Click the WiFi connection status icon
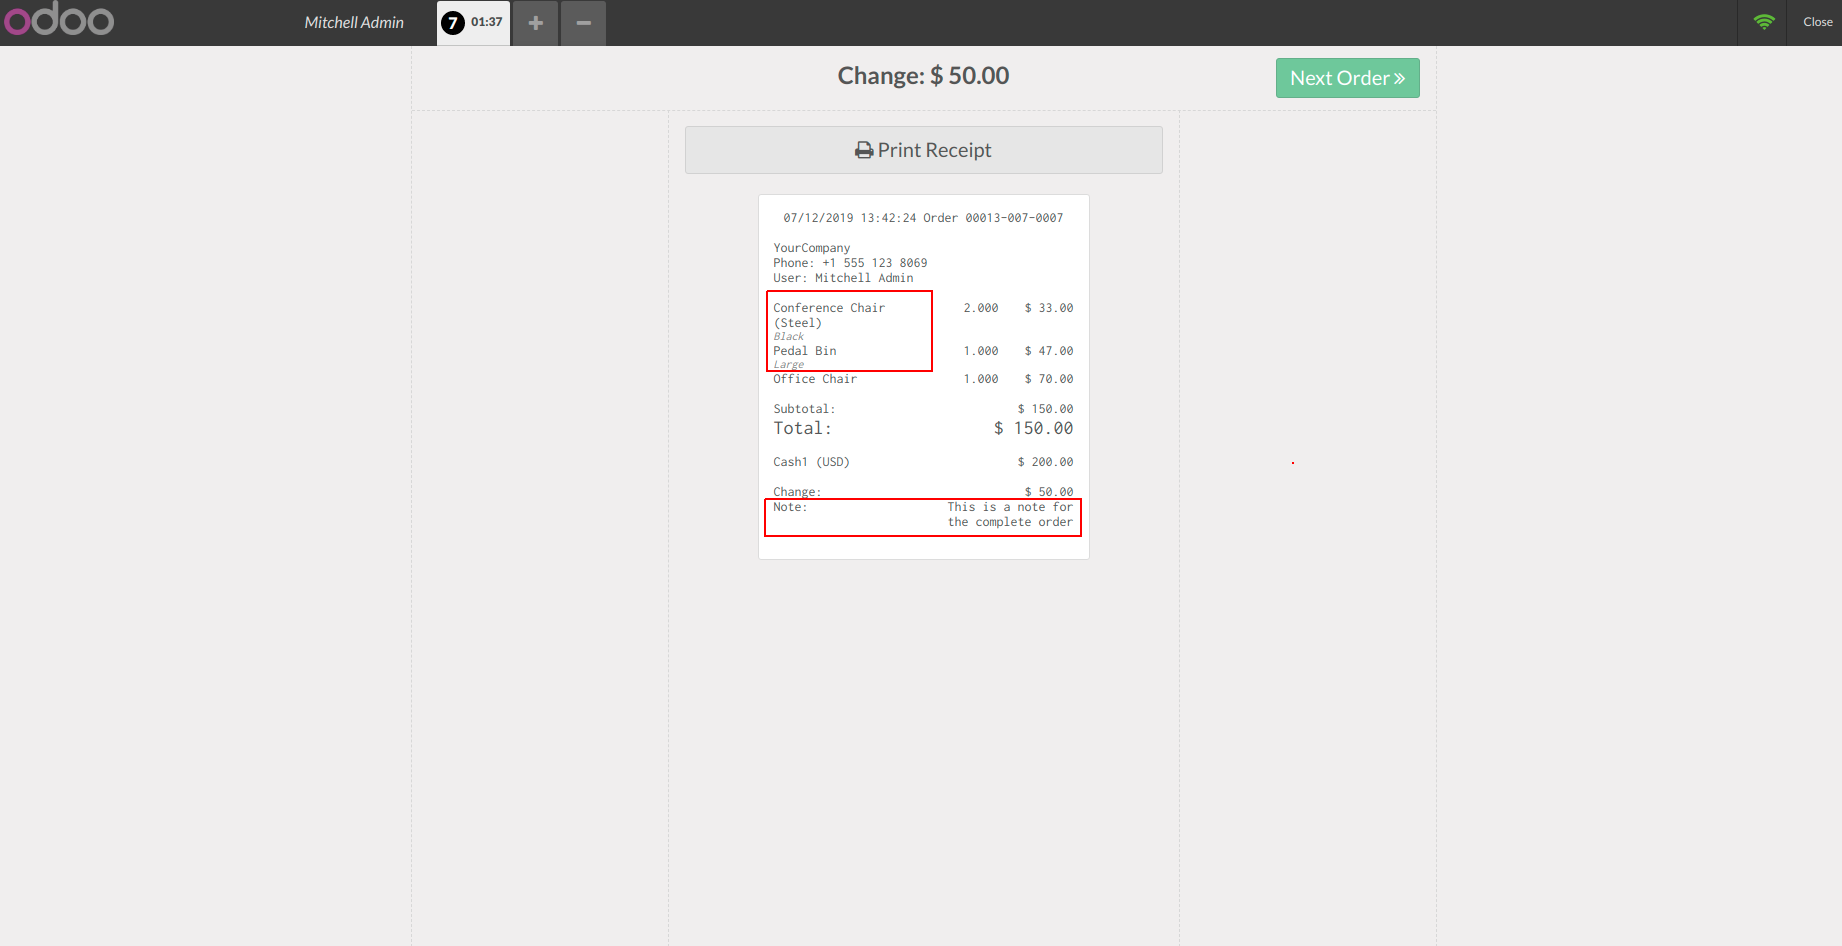Image resolution: width=1842 pixels, height=946 pixels. [1763, 21]
